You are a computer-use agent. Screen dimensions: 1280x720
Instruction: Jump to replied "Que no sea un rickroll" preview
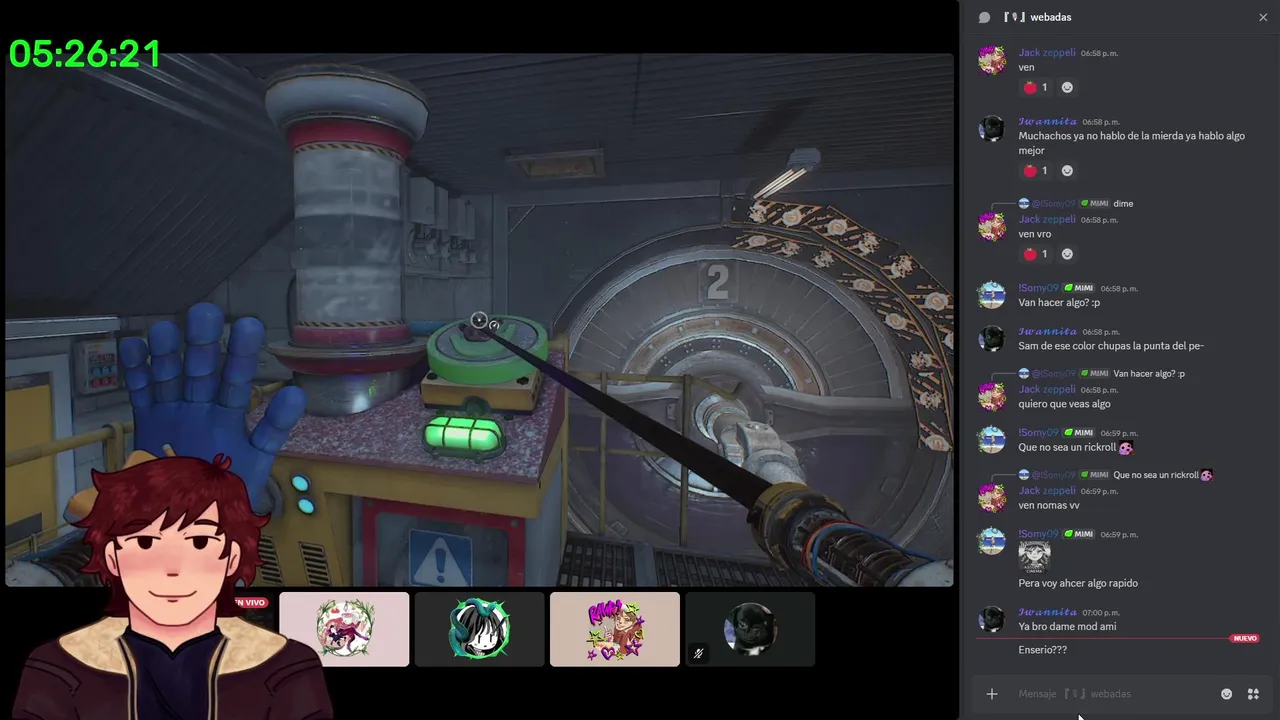[x=1163, y=475]
